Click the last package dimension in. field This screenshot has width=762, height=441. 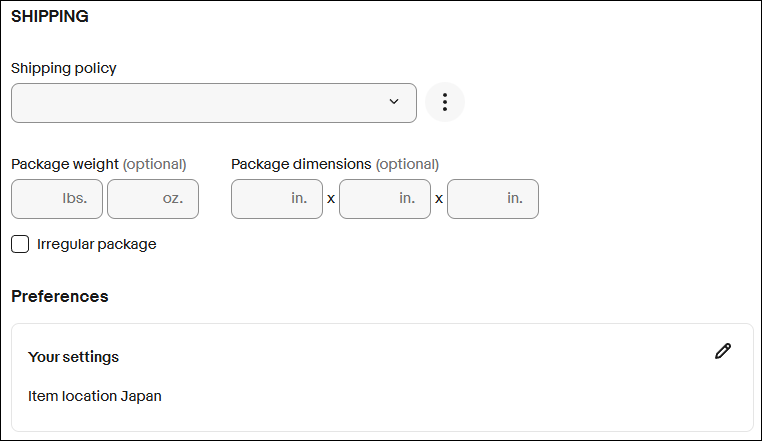point(493,199)
